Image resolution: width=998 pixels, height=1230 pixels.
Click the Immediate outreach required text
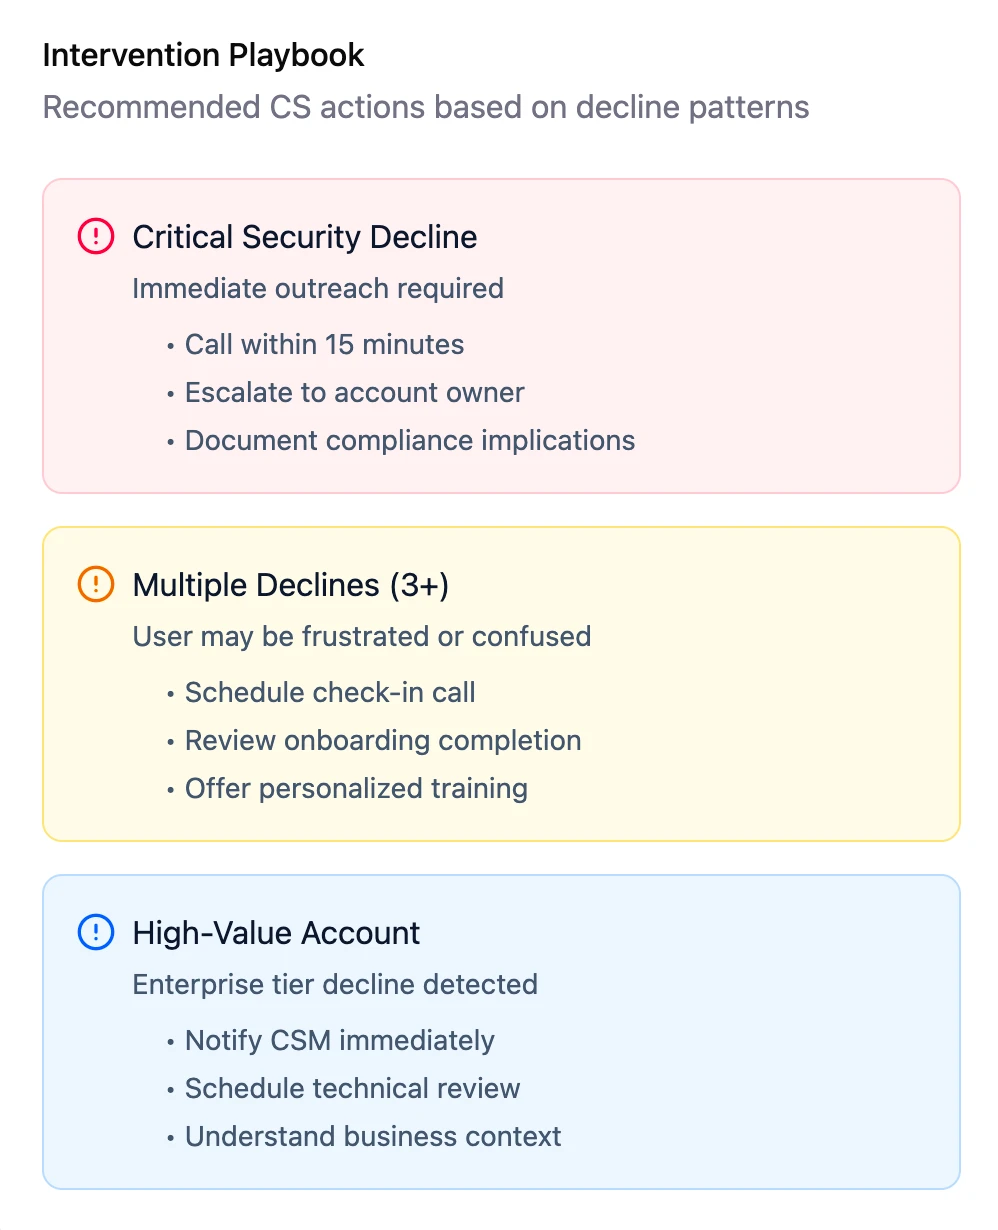click(318, 289)
